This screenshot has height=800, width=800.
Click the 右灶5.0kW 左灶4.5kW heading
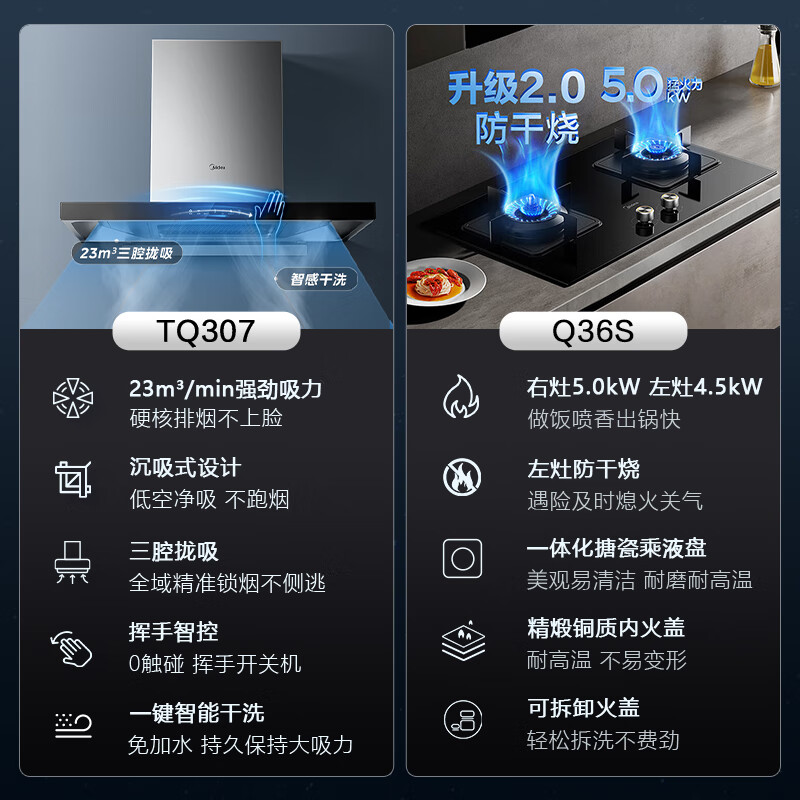pyautogui.click(x=644, y=387)
